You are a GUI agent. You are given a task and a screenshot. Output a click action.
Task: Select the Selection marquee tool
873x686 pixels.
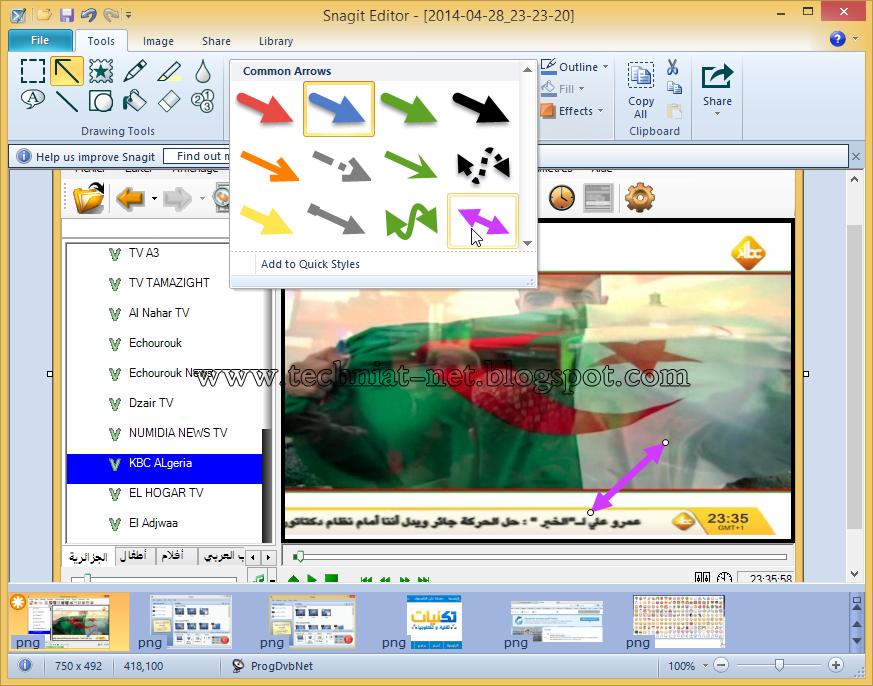(33, 71)
